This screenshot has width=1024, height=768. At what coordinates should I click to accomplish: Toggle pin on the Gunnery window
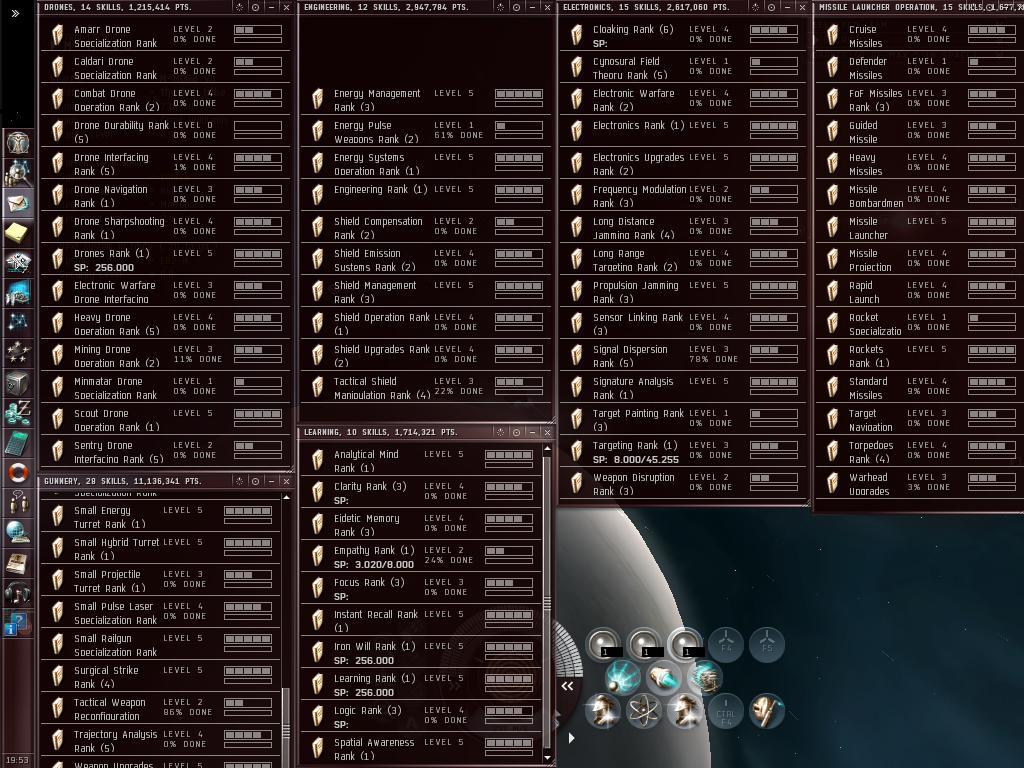point(240,481)
